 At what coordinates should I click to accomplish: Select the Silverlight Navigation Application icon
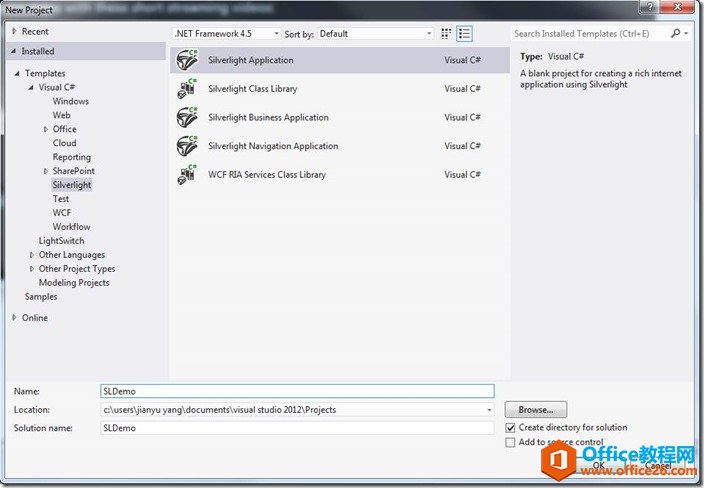click(187, 146)
